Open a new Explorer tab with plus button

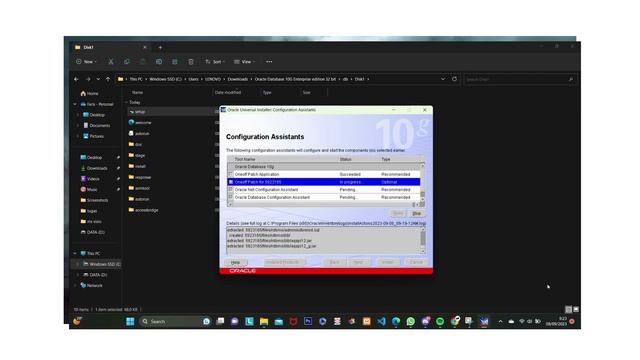160,47
